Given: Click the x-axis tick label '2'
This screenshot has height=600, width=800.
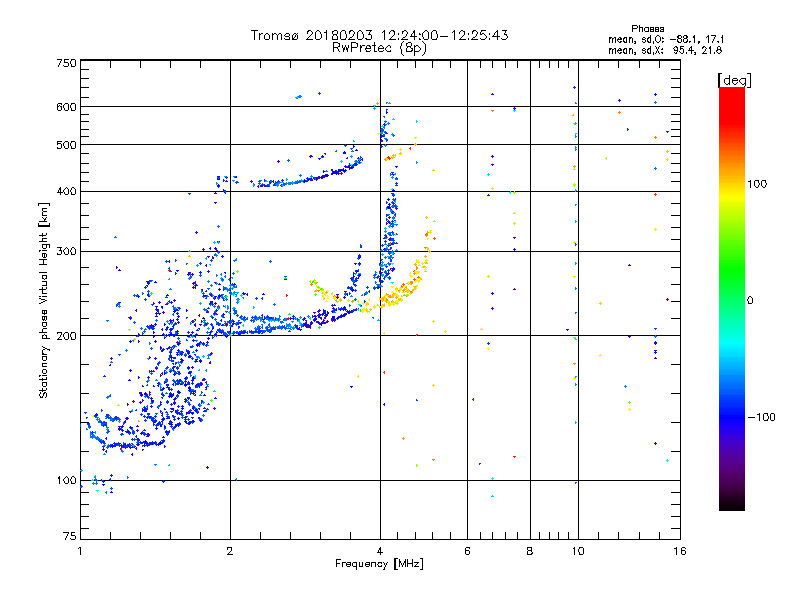Looking at the screenshot, I should pyautogui.click(x=230, y=551).
